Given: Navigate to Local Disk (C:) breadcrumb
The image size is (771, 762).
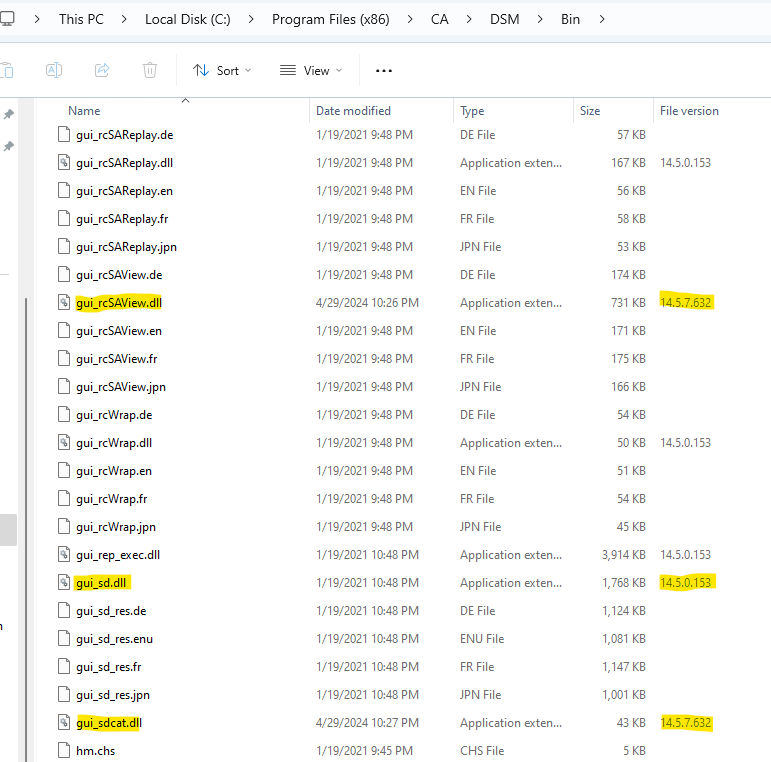Looking at the screenshot, I should 187,19.
